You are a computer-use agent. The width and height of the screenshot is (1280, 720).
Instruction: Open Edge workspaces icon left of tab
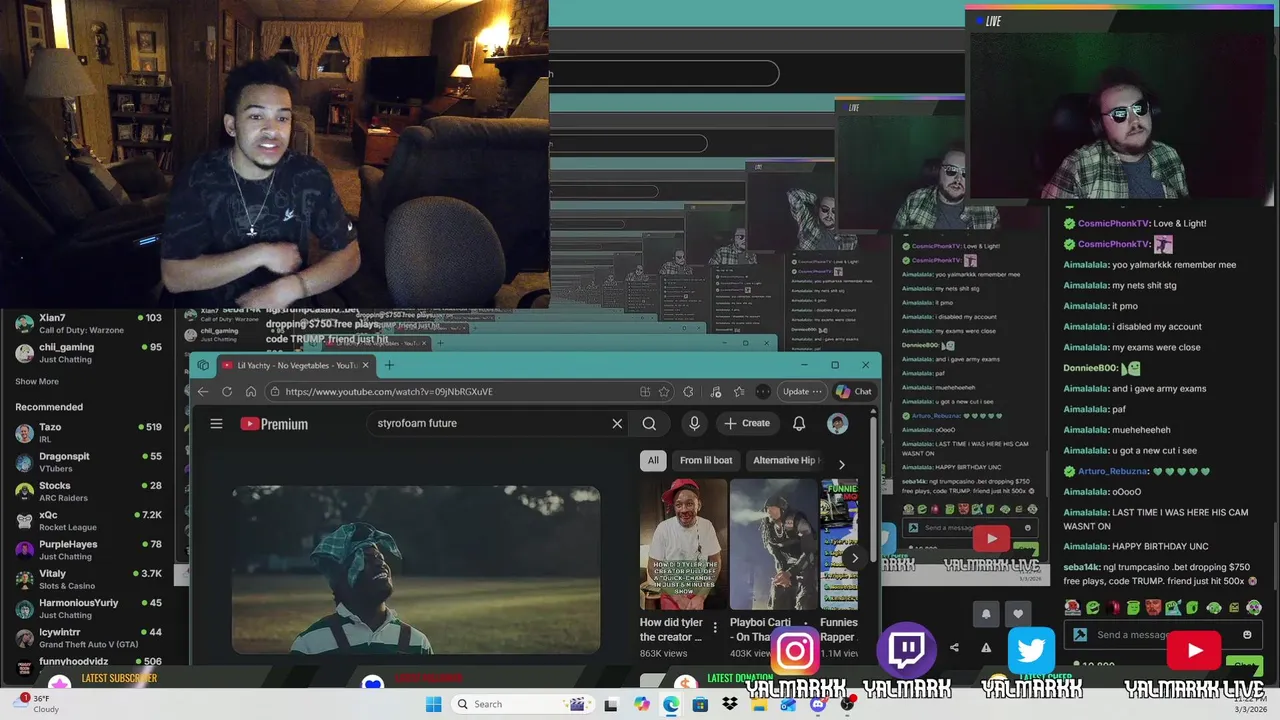203,365
